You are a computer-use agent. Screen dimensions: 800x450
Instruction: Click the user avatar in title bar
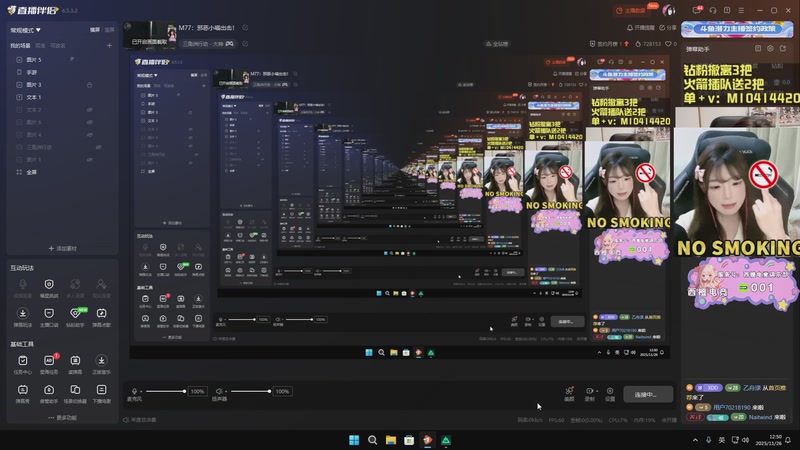pos(668,10)
